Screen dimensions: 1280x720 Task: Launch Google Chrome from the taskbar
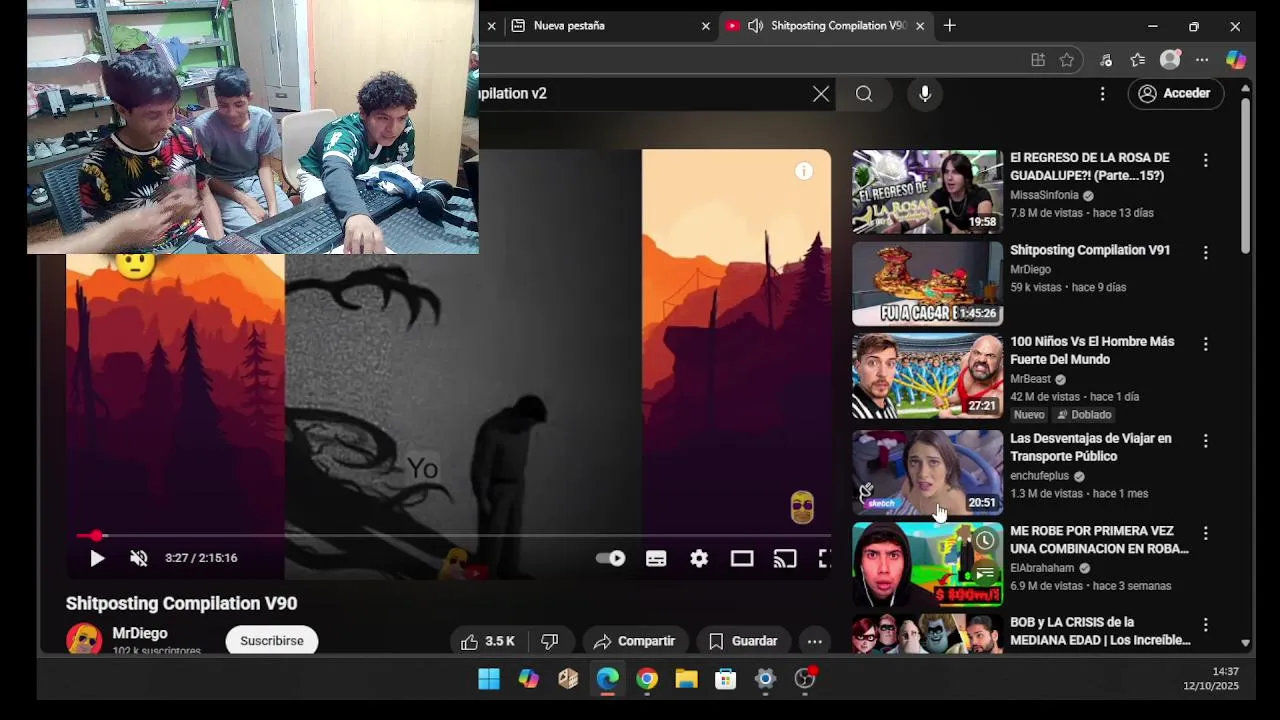point(647,680)
